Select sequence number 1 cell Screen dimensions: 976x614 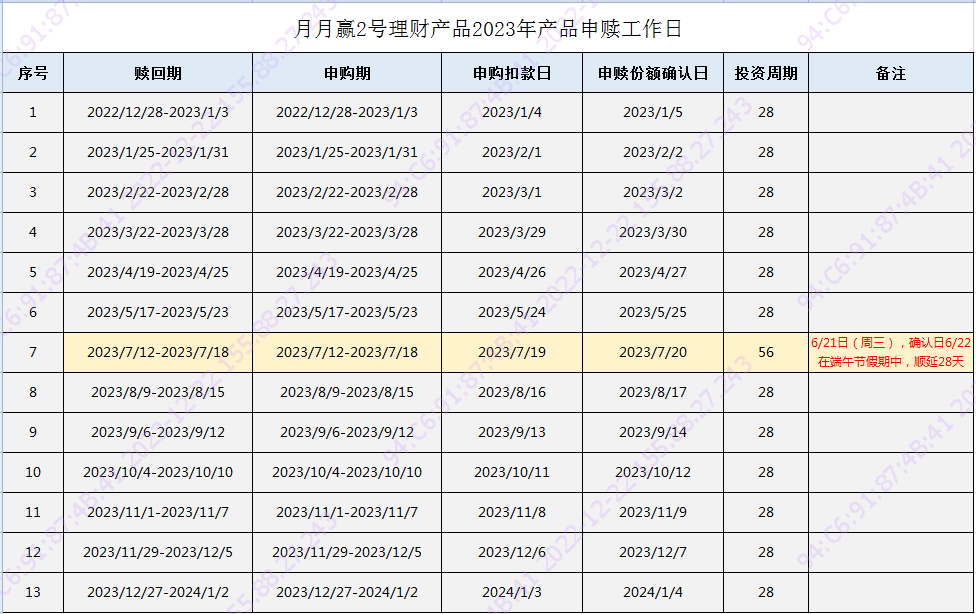(x=33, y=113)
